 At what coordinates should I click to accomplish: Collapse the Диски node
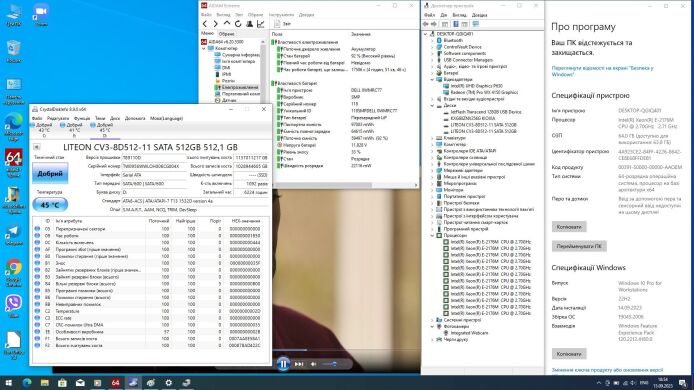[x=432, y=105]
